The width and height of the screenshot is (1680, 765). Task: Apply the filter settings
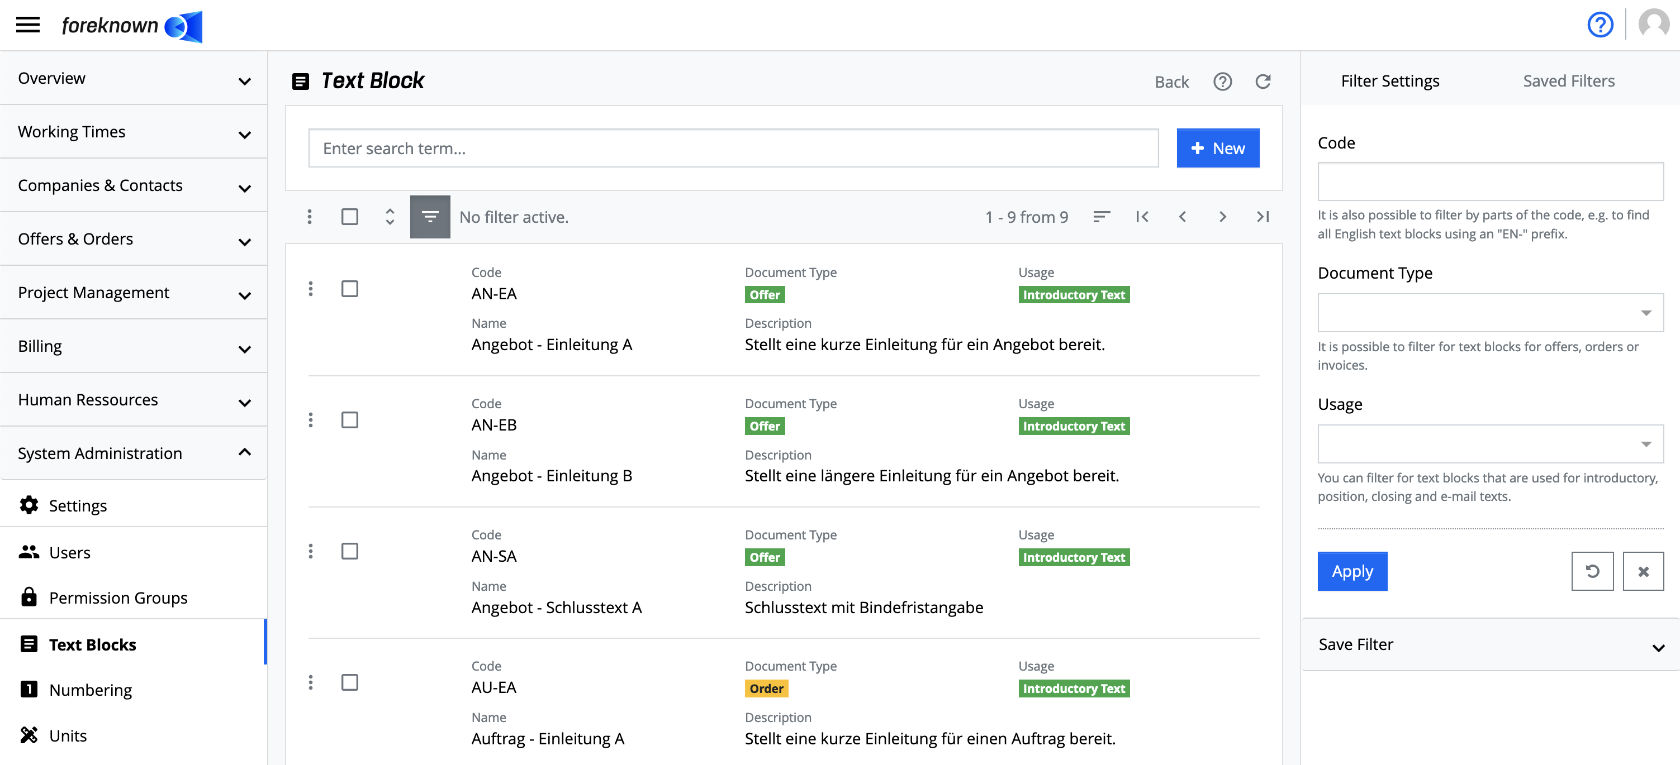(x=1352, y=572)
